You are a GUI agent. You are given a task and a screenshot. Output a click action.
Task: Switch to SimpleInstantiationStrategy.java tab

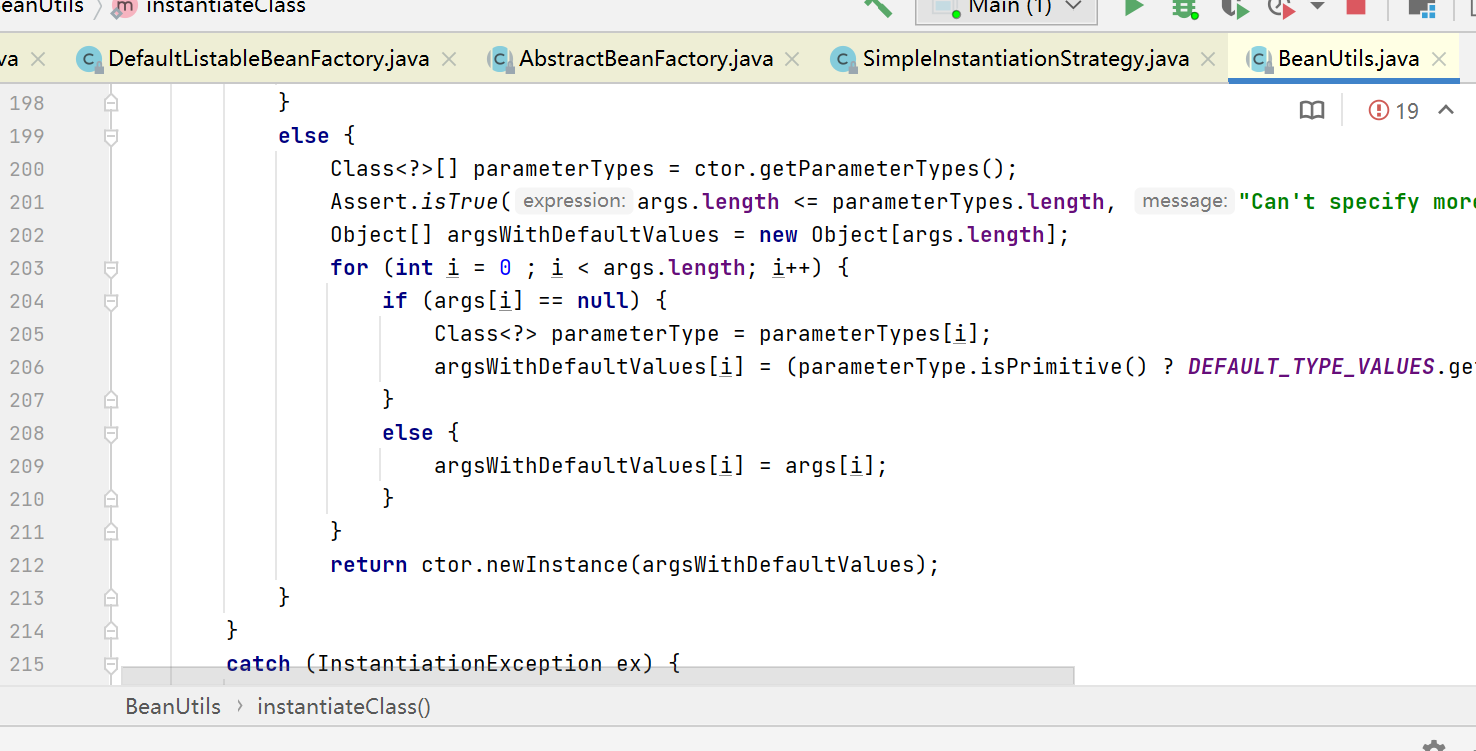coord(1026,59)
